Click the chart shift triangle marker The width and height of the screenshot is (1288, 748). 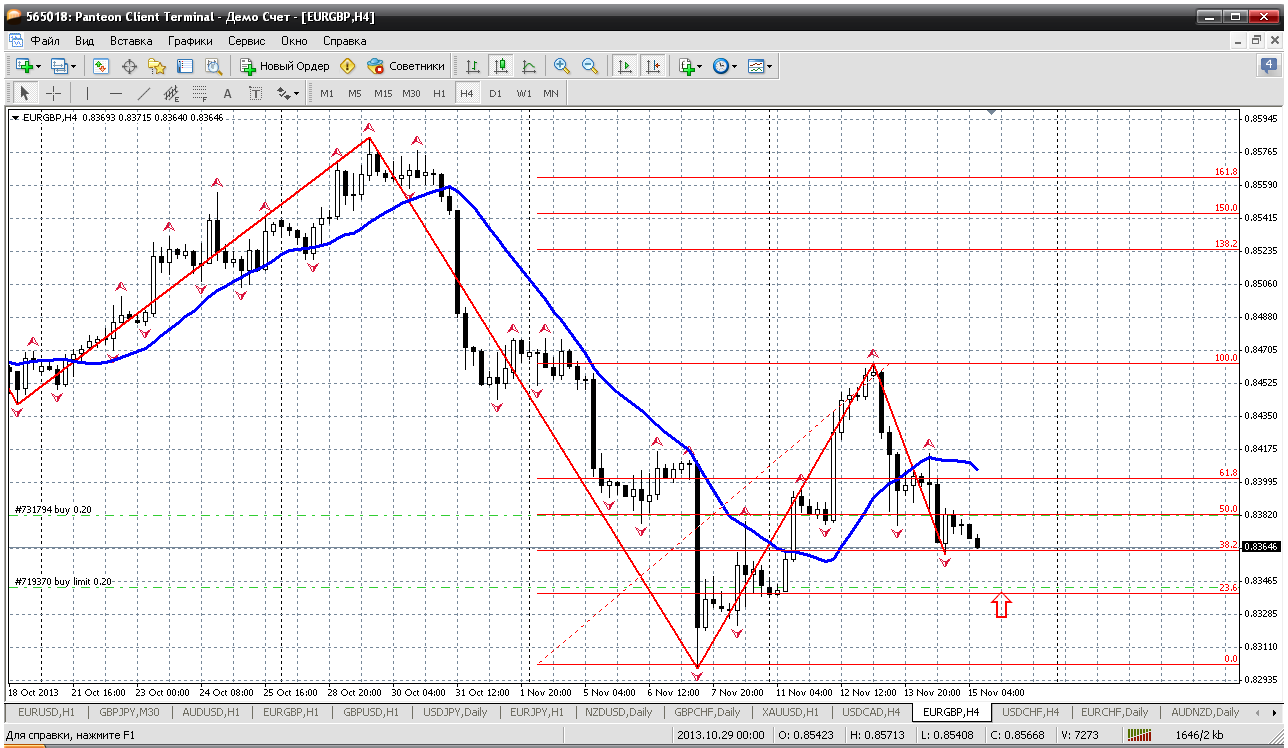[991, 113]
